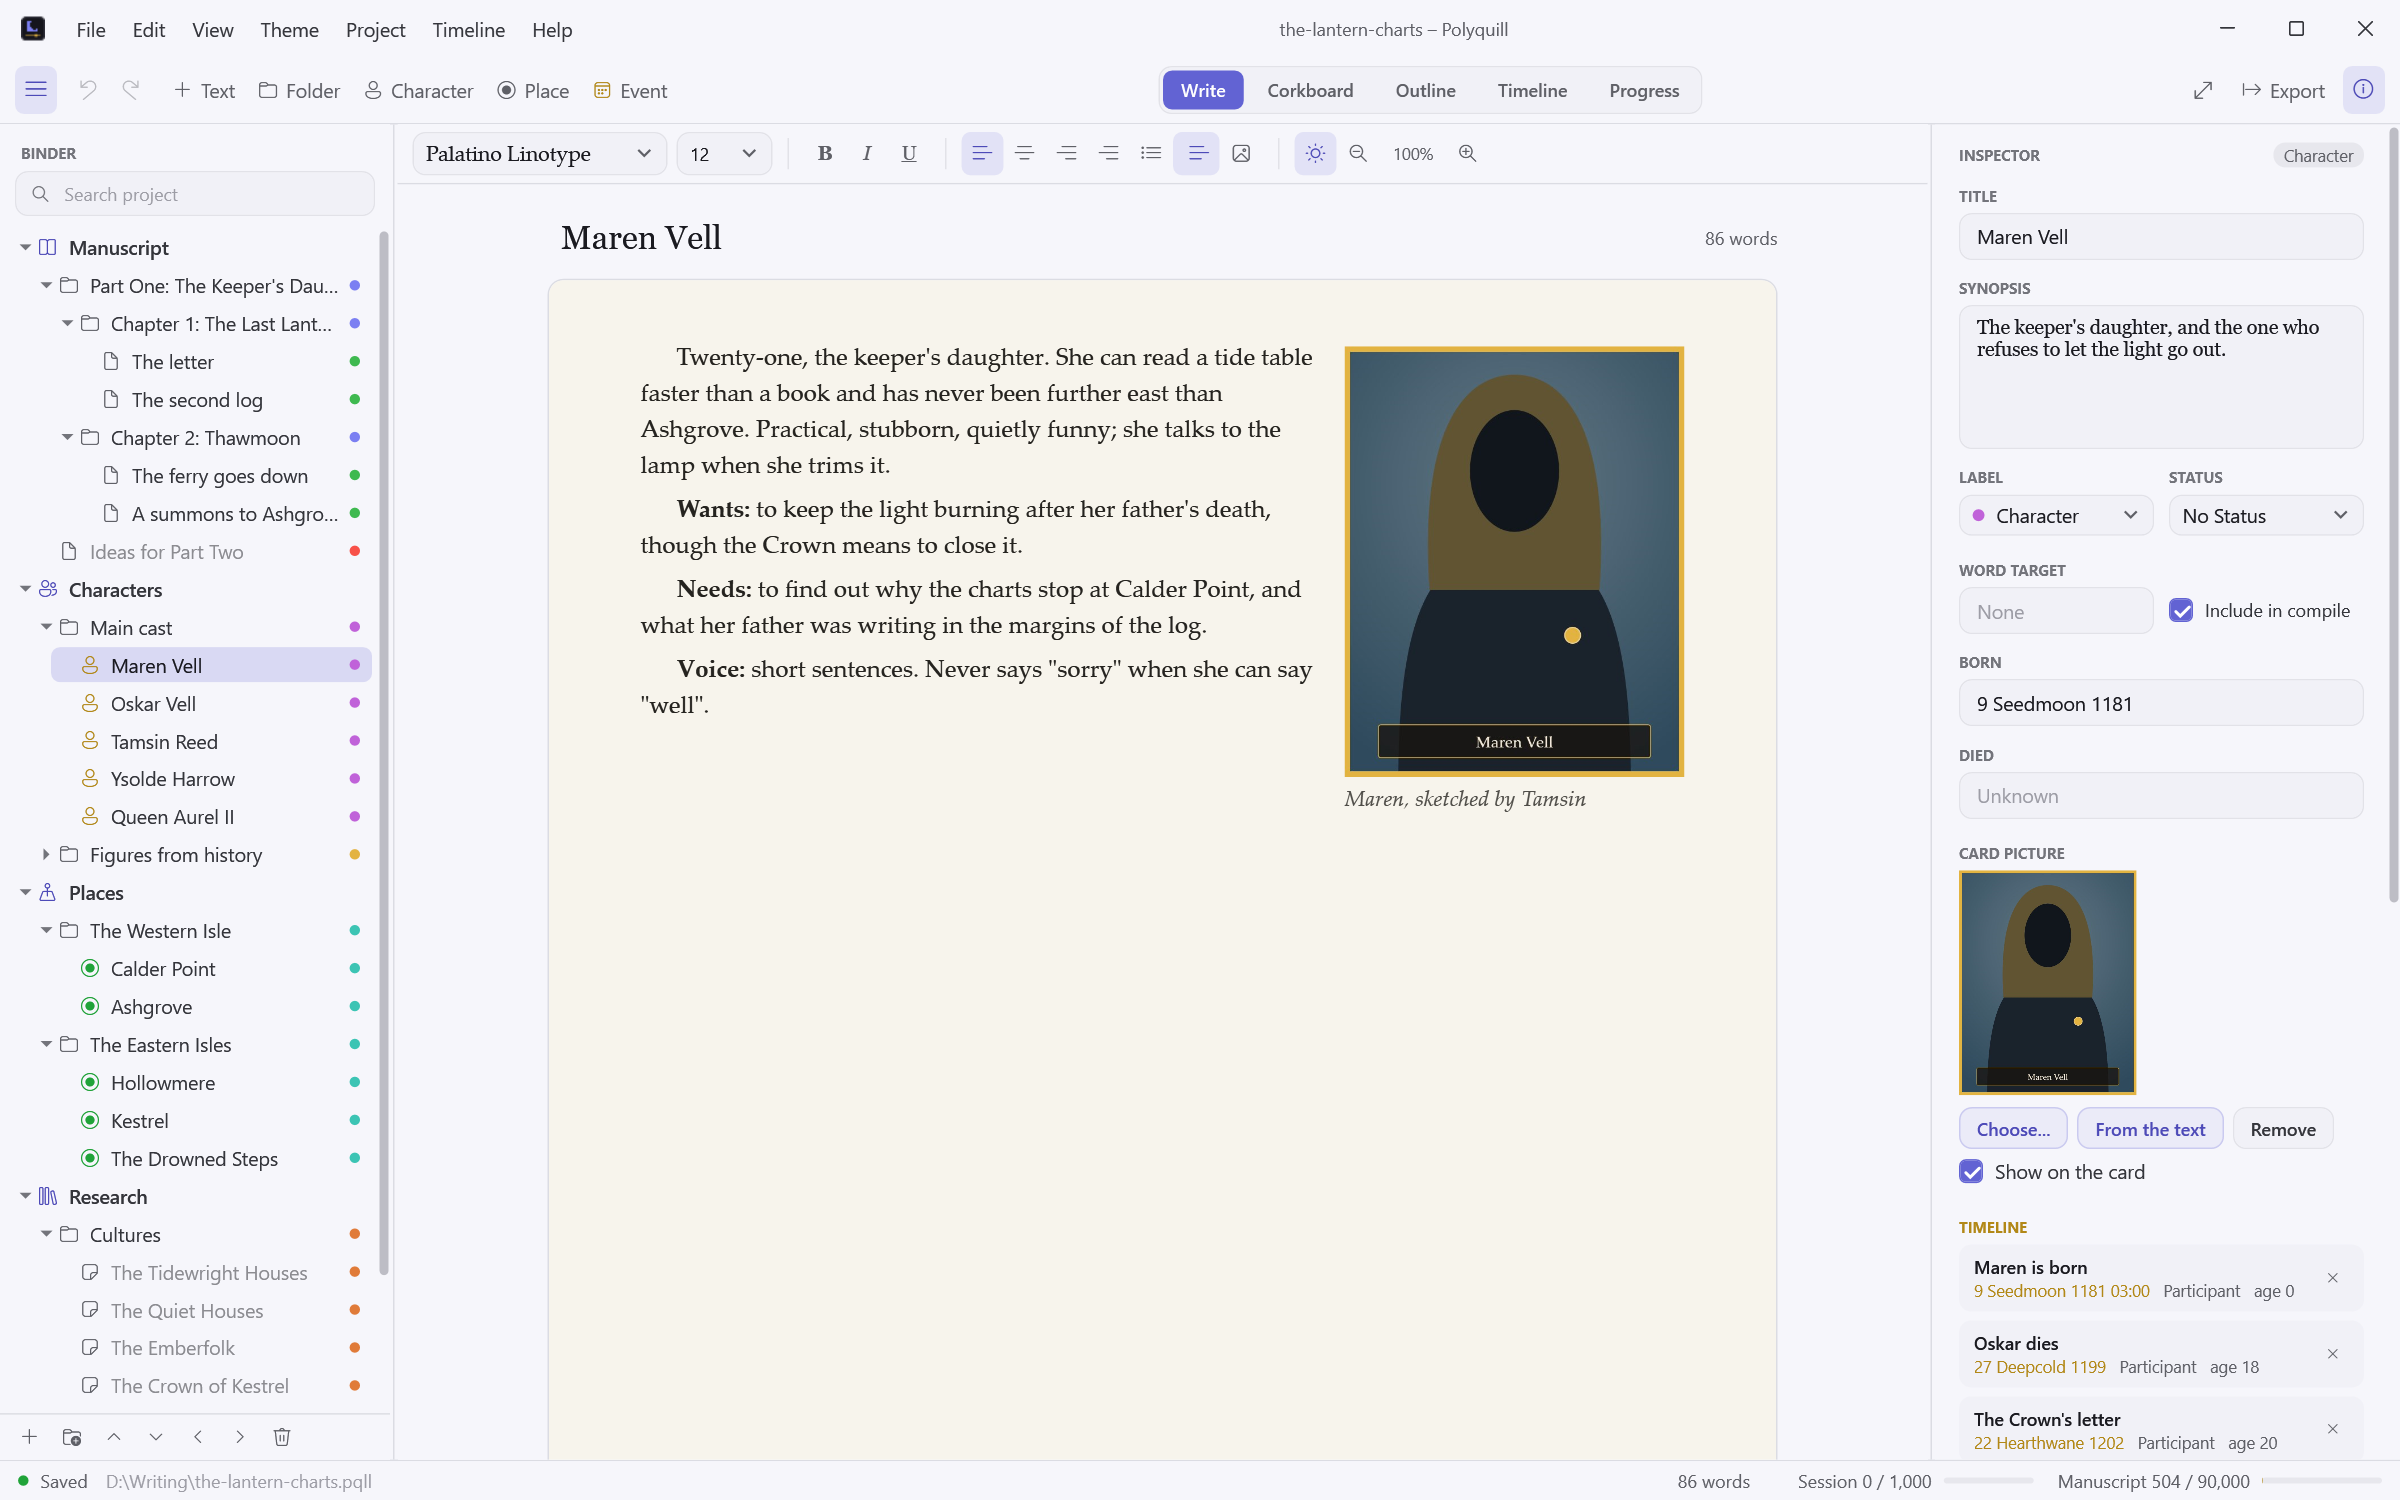This screenshot has height=1500, width=2400.
Task: Toggle the inspector info panel icon
Action: pos(2363,90)
